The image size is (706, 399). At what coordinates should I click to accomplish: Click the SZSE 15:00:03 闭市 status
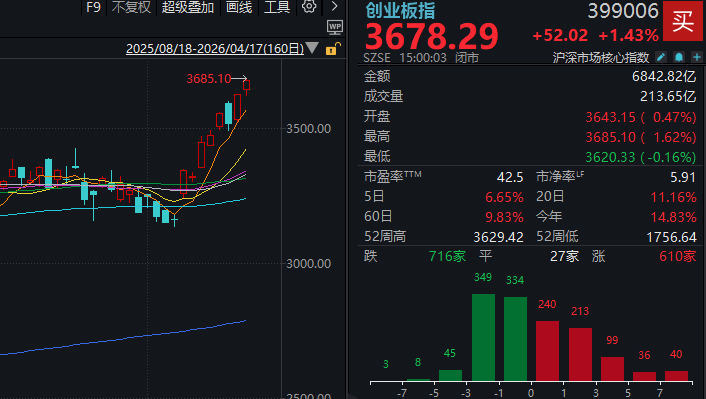421,58
